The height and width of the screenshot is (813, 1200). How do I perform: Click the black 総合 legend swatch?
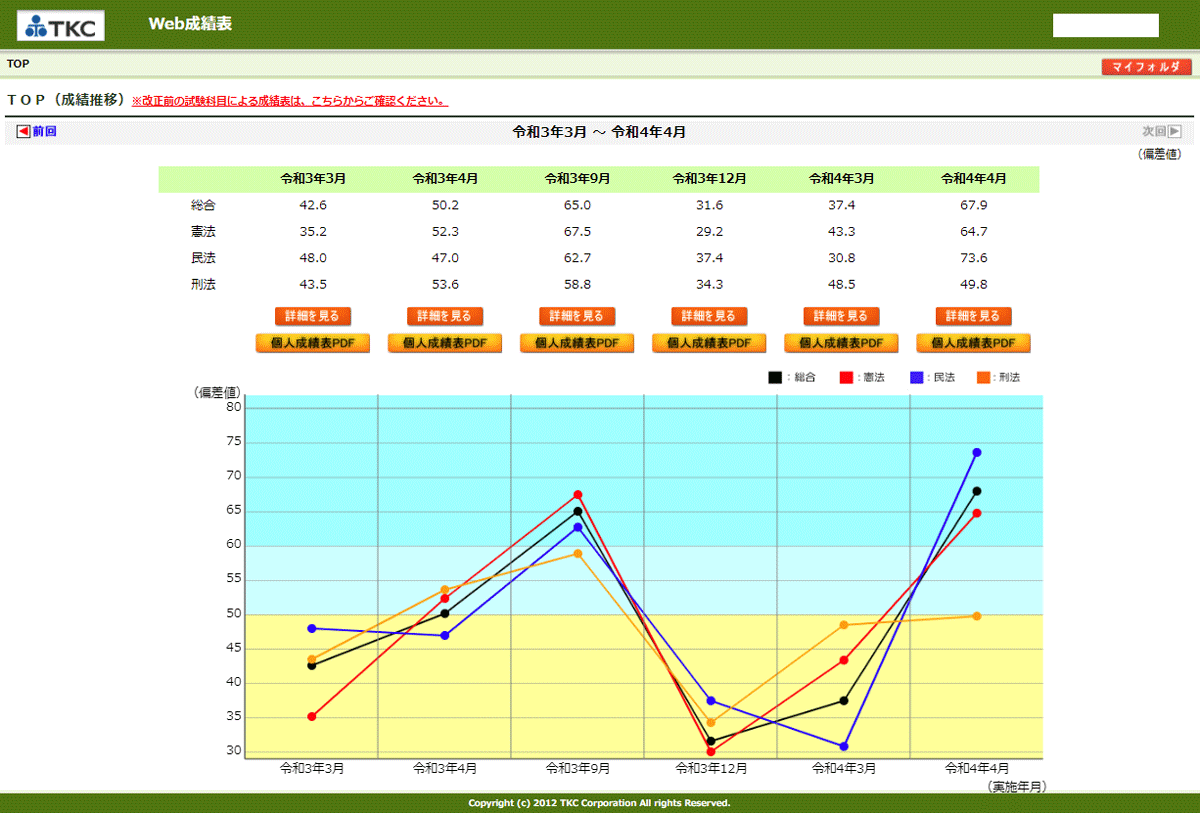tap(775, 377)
